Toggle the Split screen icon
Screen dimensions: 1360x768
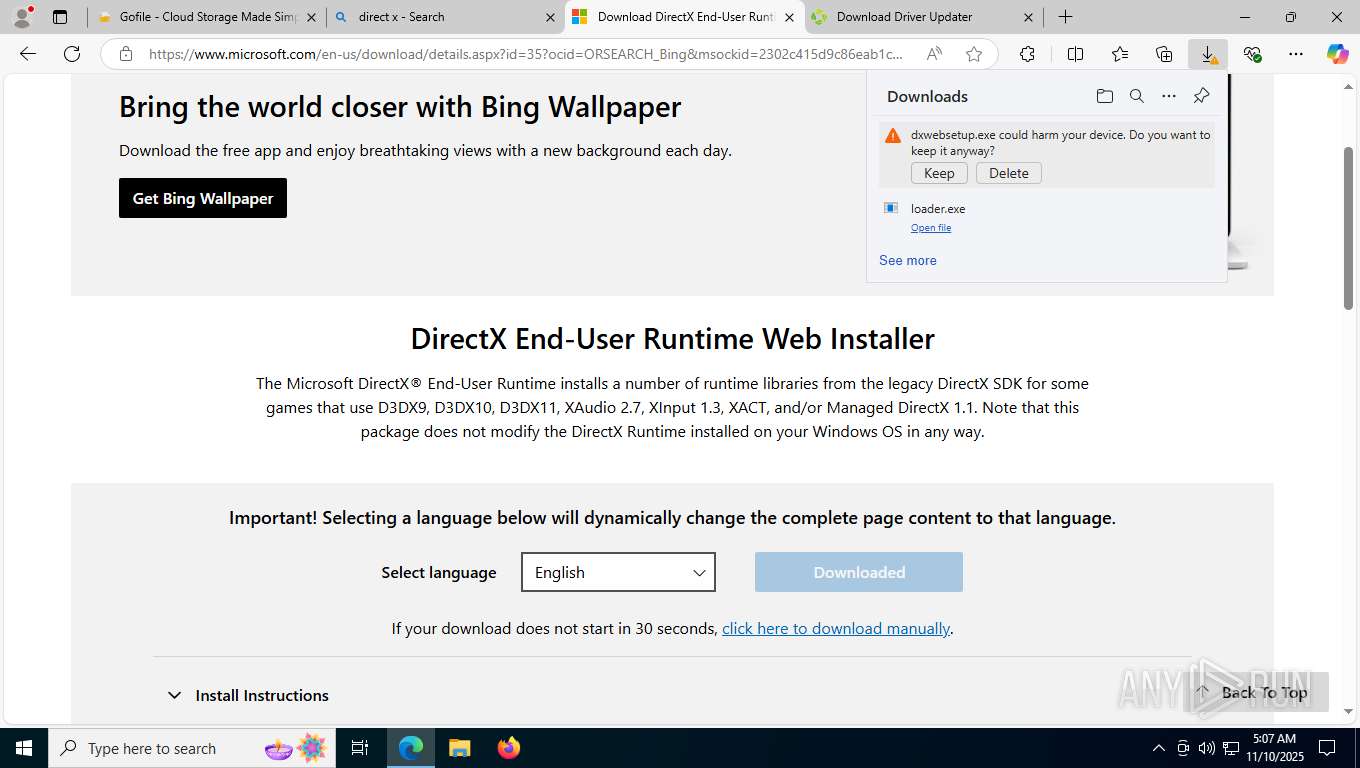click(x=1075, y=54)
